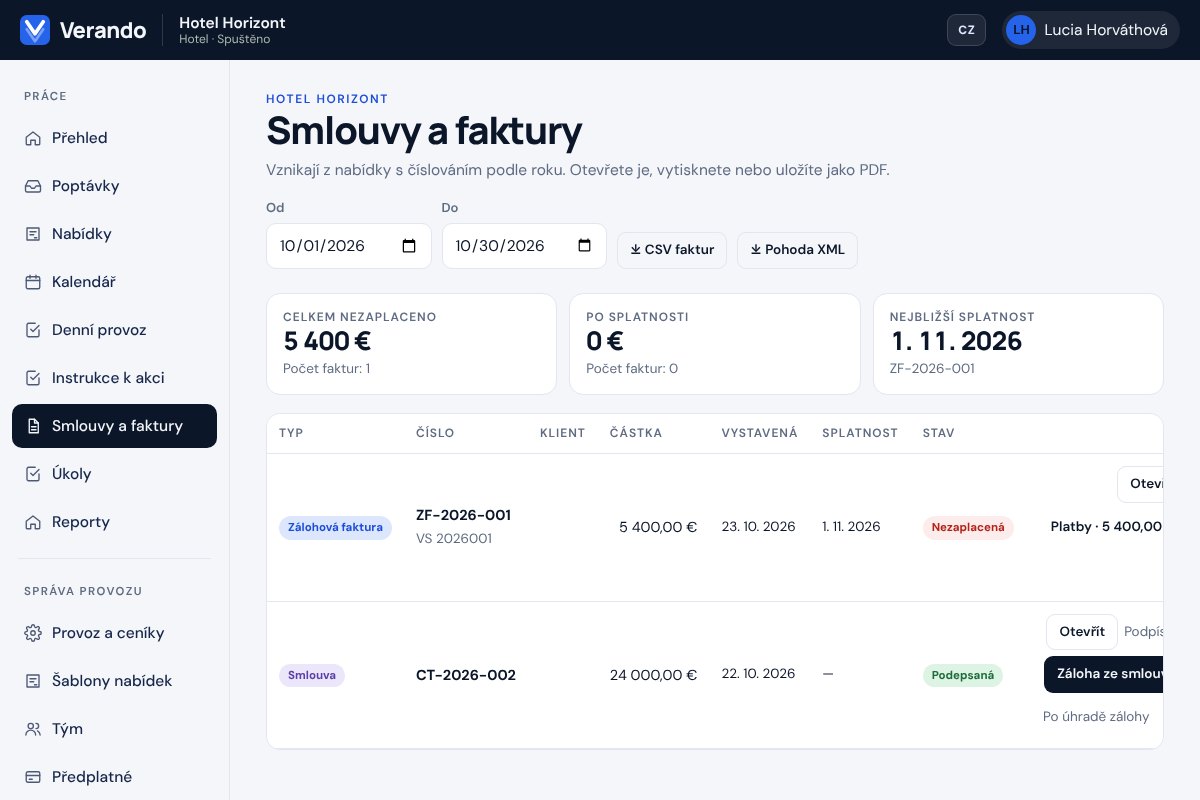Click the Přehled home icon in sidebar
The width and height of the screenshot is (1200, 800).
tap(33, 138)
